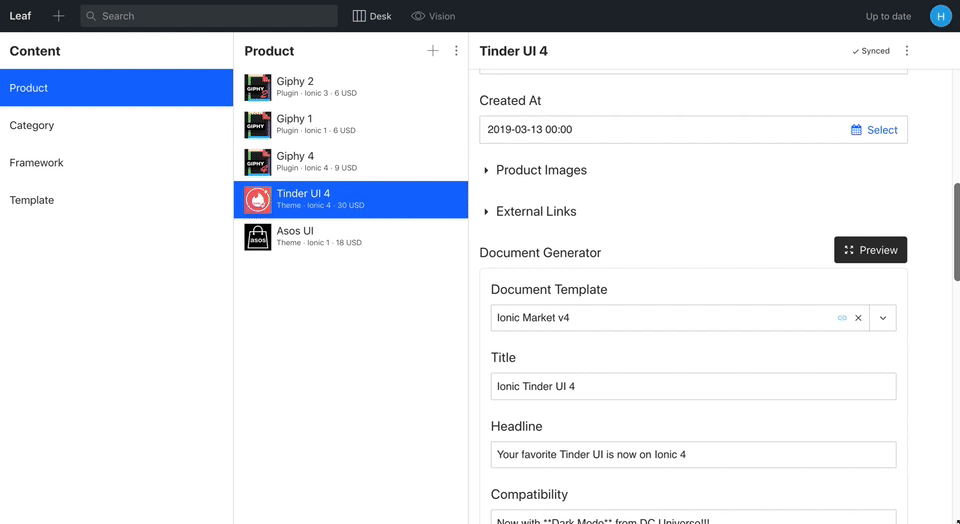The height and width of the screenshot is (524, 960).
Task: Switch to the Vision tool
Action: click(x=433, y=16)
